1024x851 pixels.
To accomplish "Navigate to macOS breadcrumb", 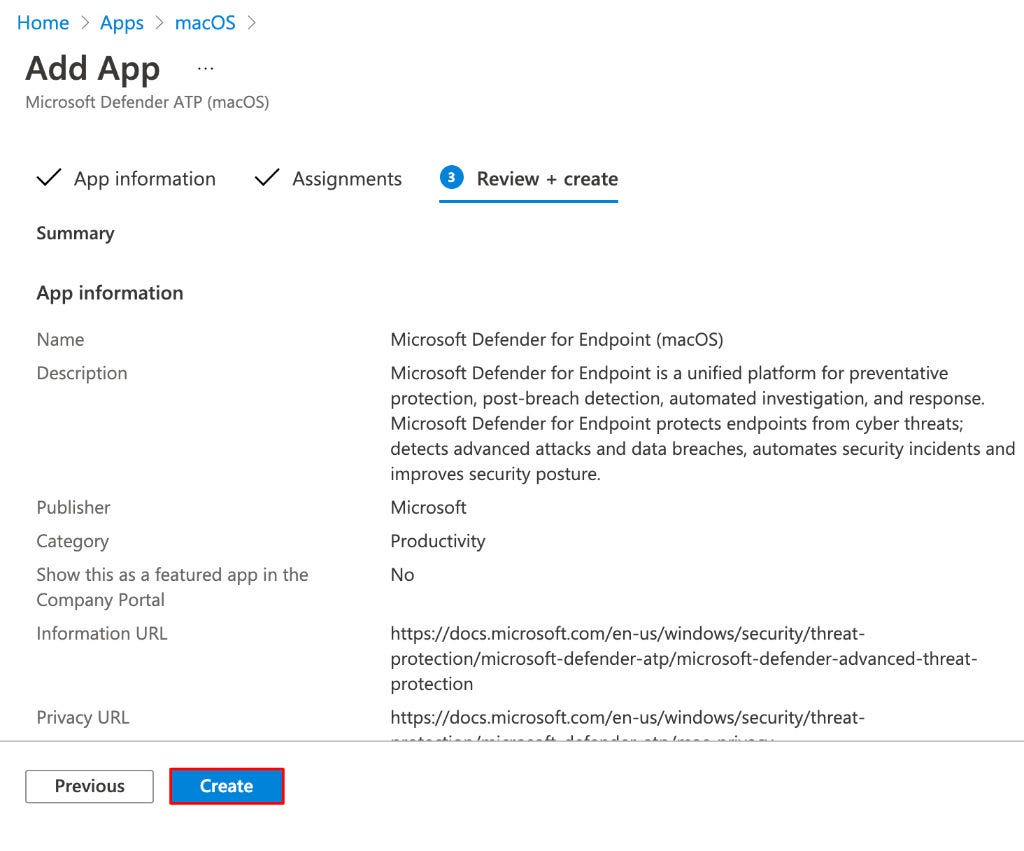I will click(205, 23).
